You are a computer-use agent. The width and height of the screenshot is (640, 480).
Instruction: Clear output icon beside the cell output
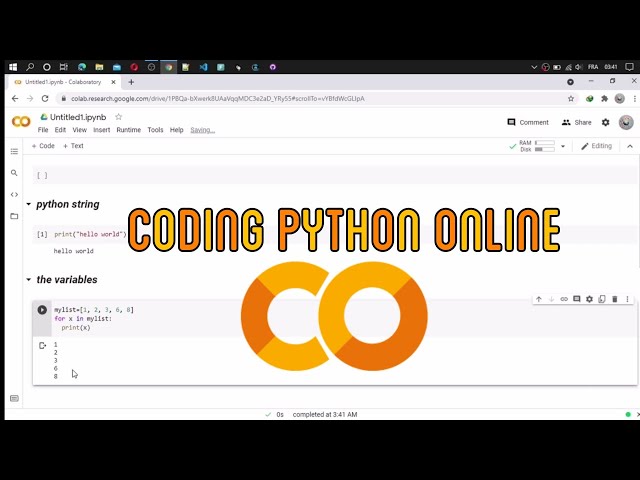(x=42, y=346)
